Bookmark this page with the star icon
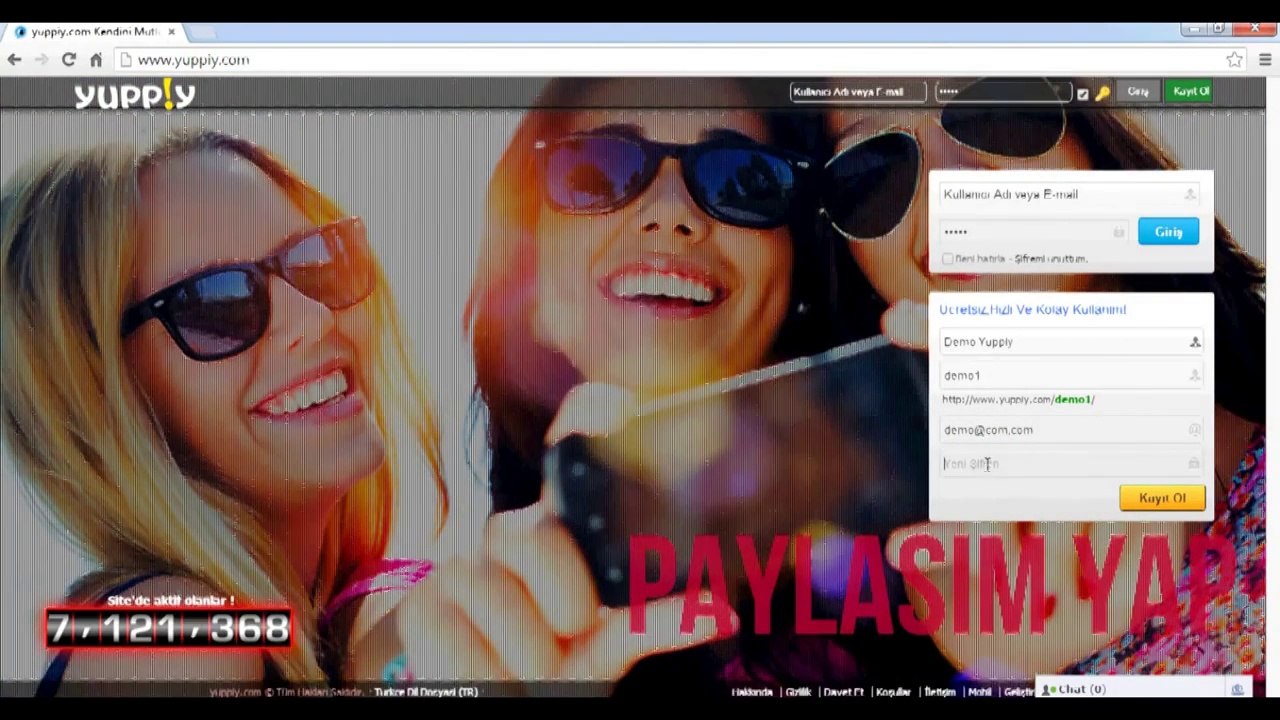This screenshot has width=1280, height=720. coord(1235,60)
